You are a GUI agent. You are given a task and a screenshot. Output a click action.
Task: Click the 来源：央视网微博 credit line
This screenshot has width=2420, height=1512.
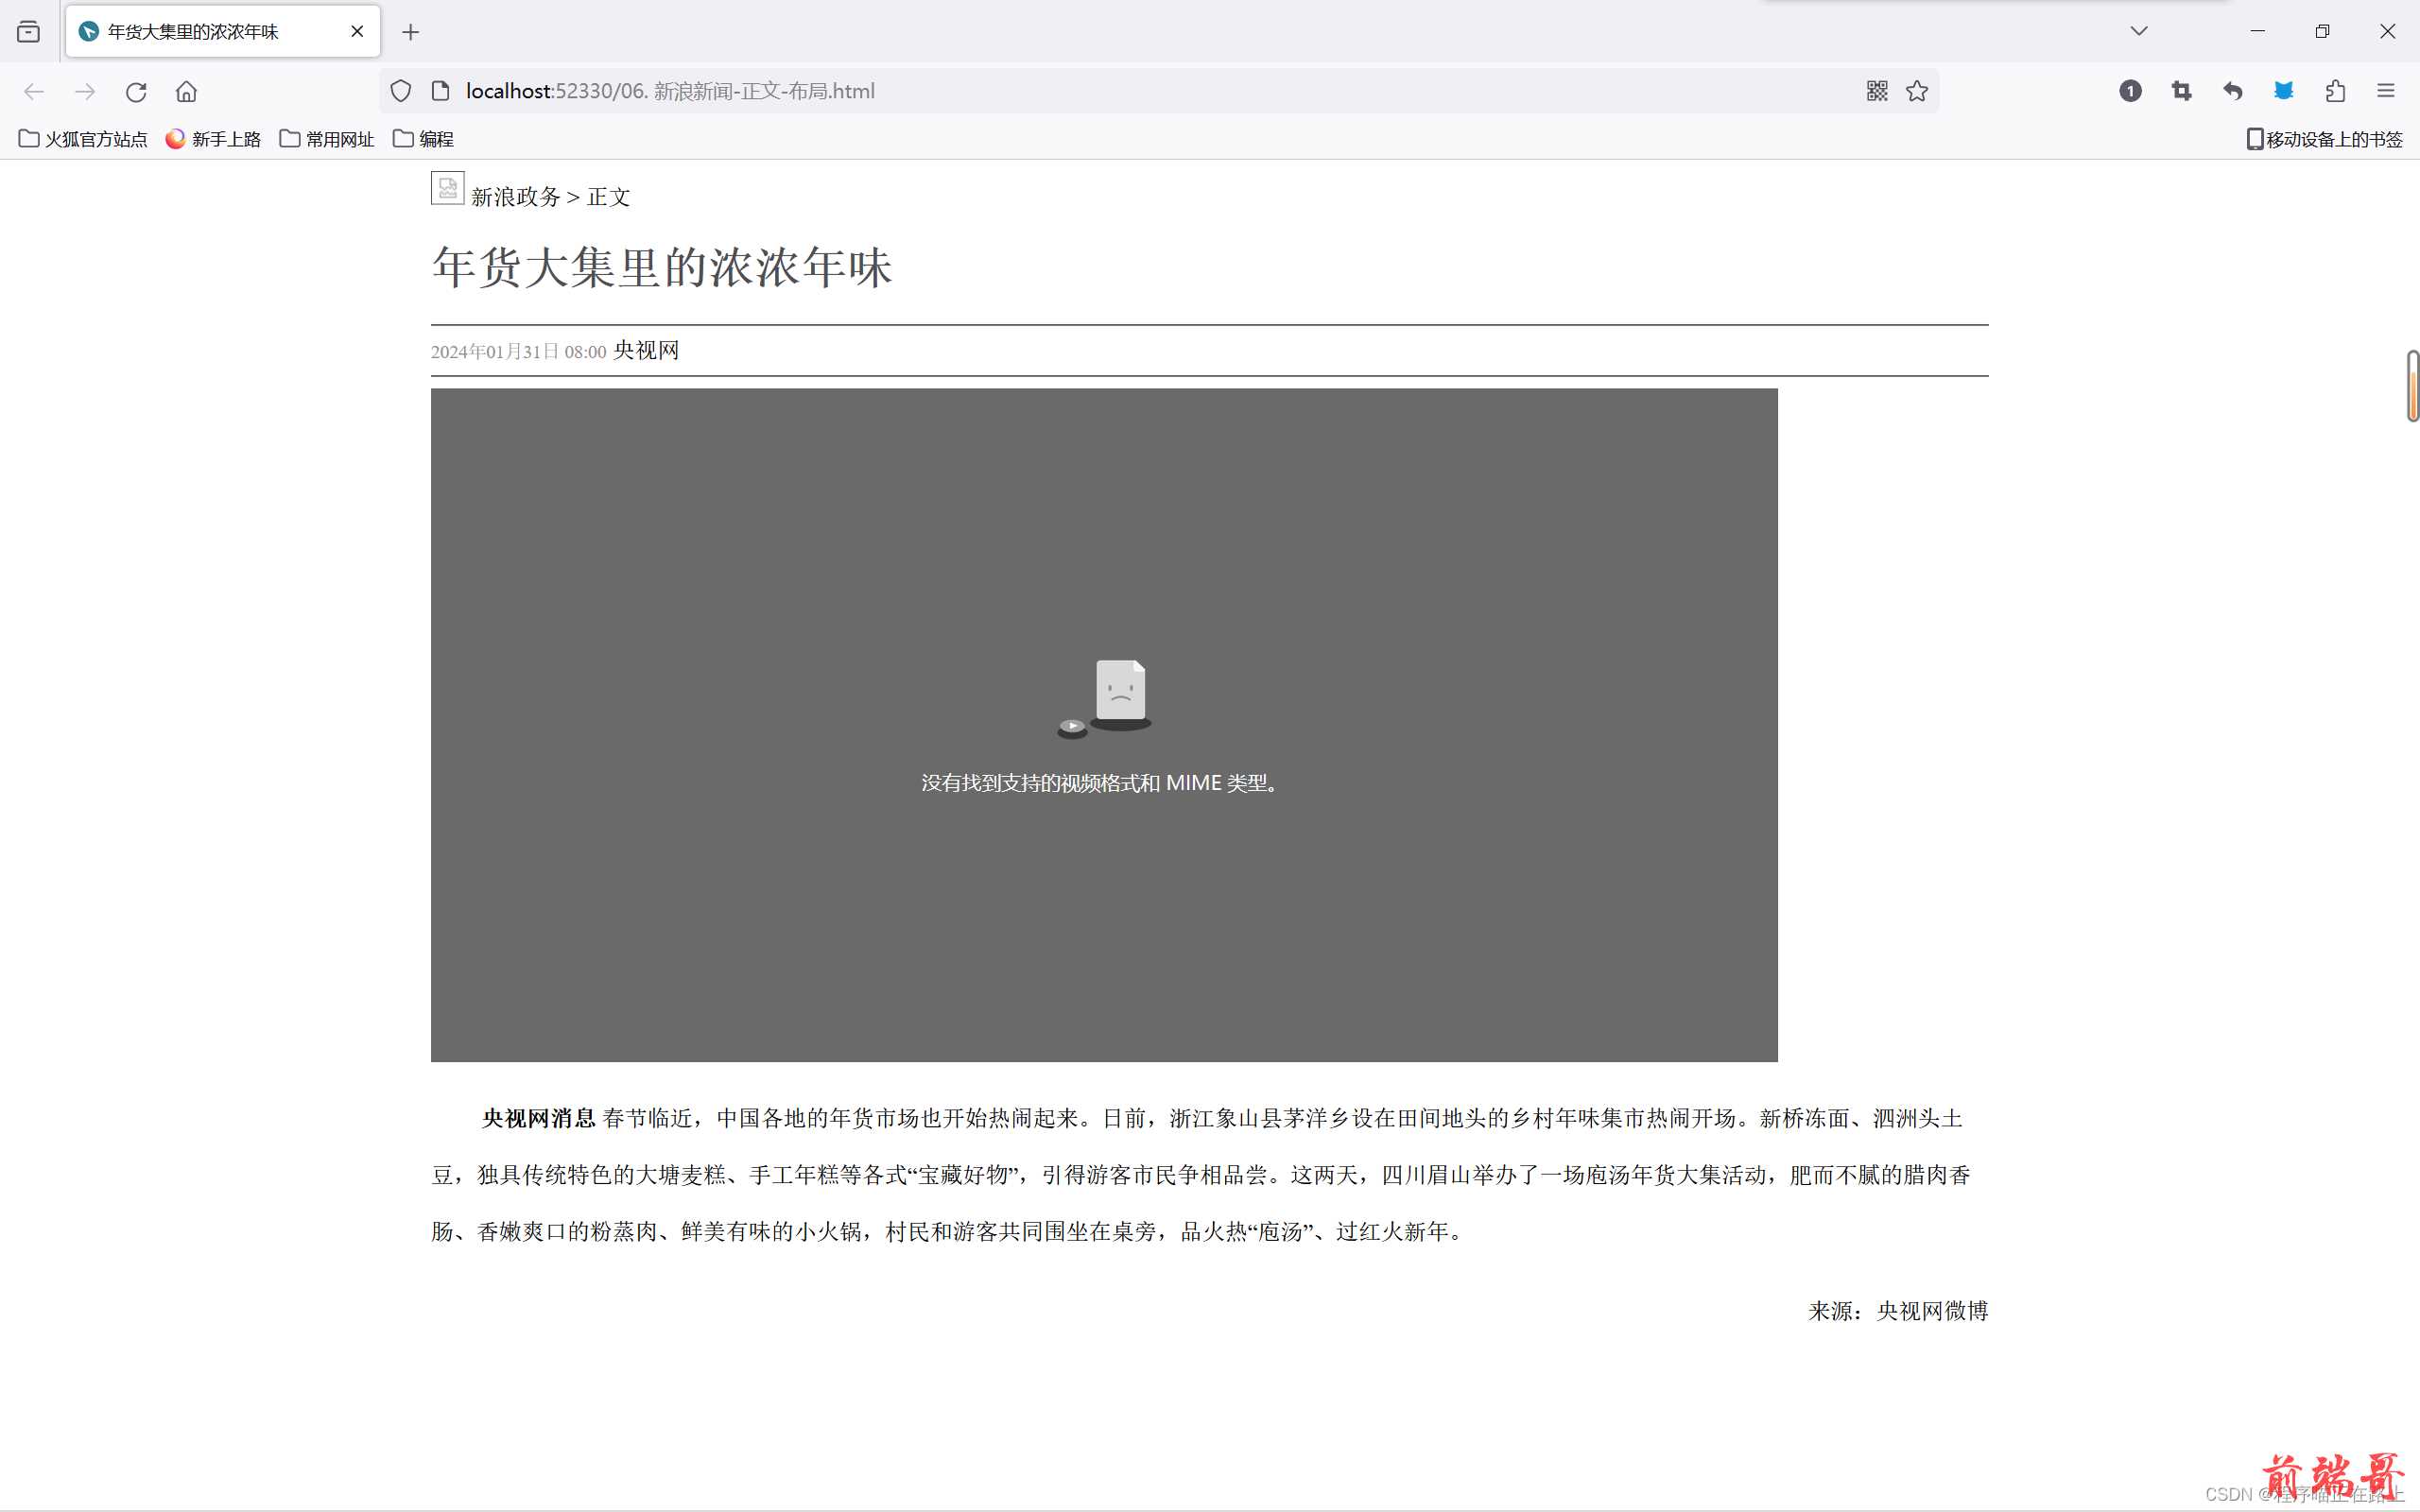(1898, 1311)
